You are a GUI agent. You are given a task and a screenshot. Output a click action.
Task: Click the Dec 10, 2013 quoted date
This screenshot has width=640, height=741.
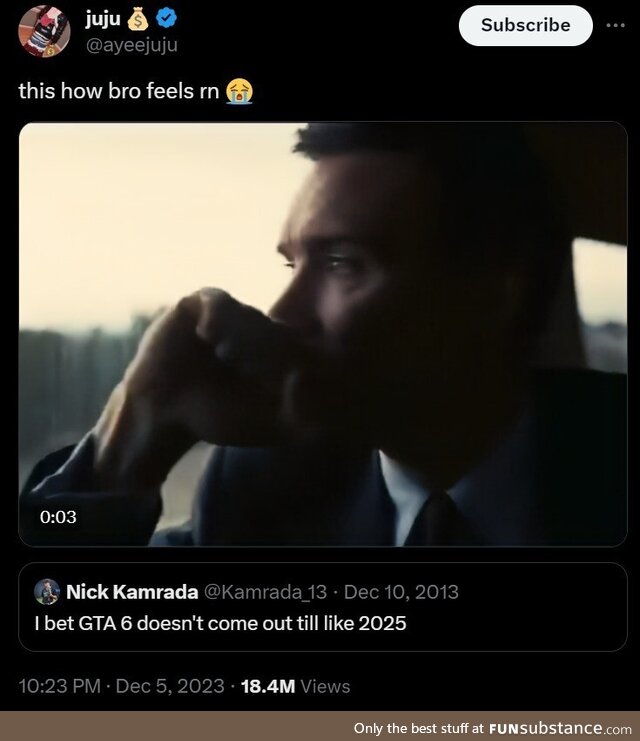pyautogui.click(x=401, y=592)
